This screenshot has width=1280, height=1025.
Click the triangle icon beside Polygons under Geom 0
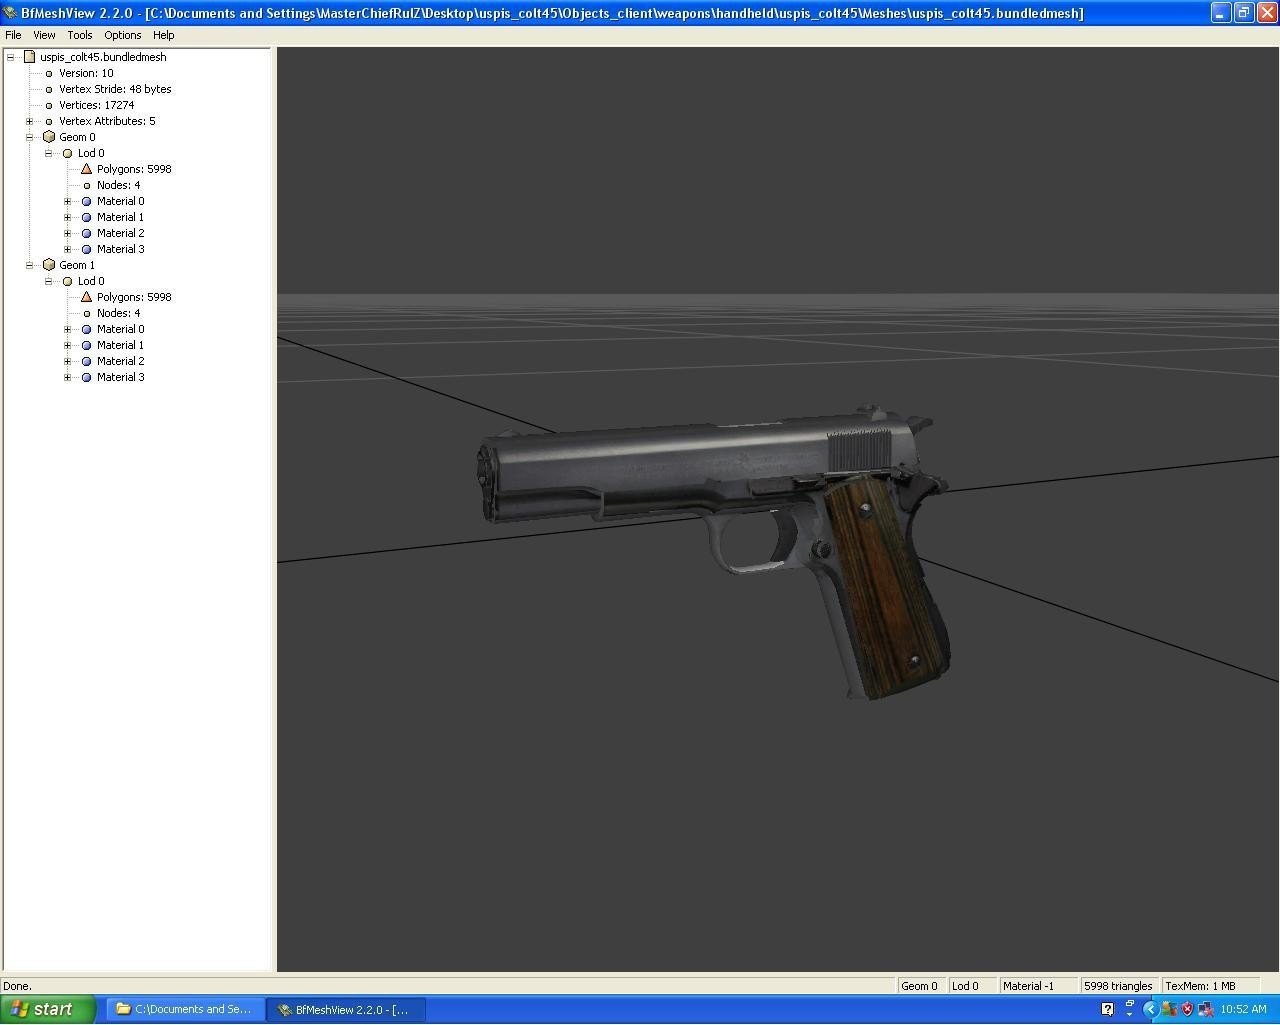coord(86,169)
